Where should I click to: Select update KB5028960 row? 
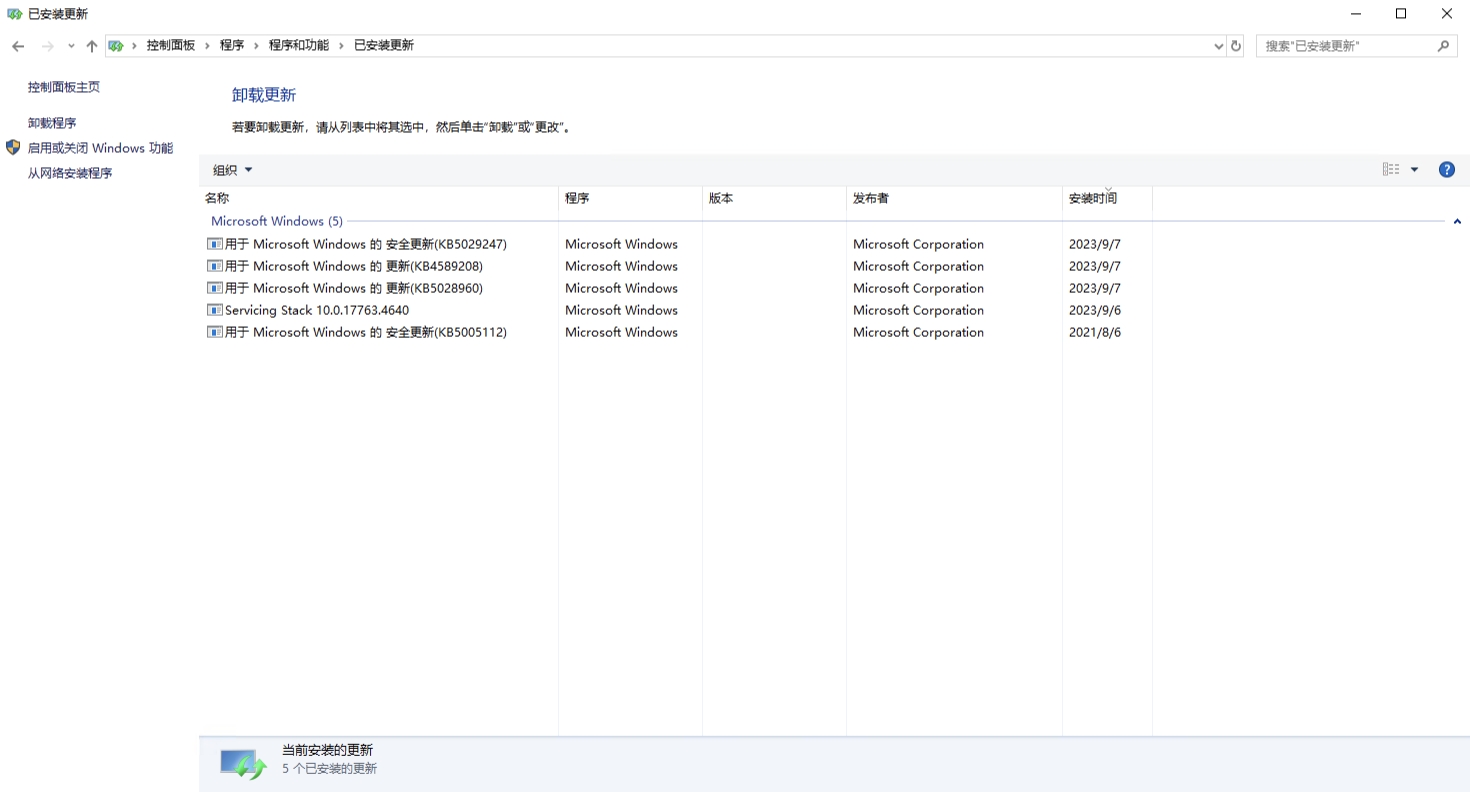pyautogui.click(x=678, y=288)
